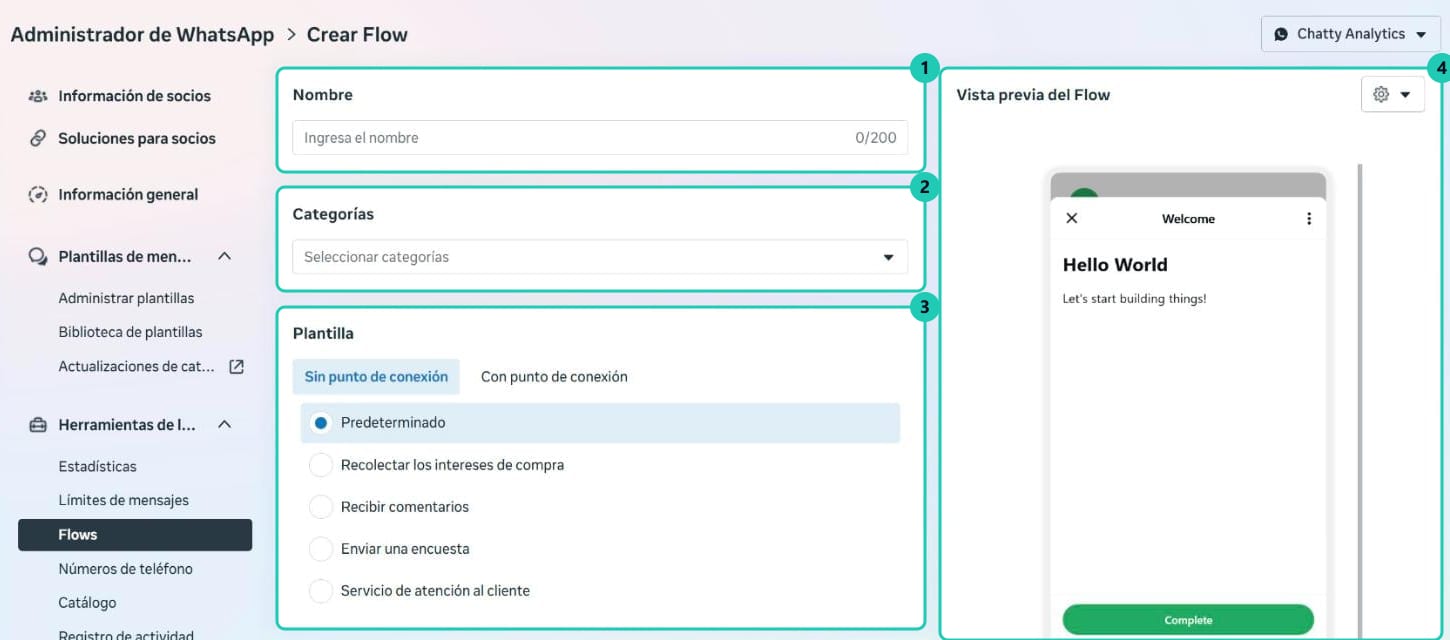
Task: Go to Información general
Action: pos(128,194)
